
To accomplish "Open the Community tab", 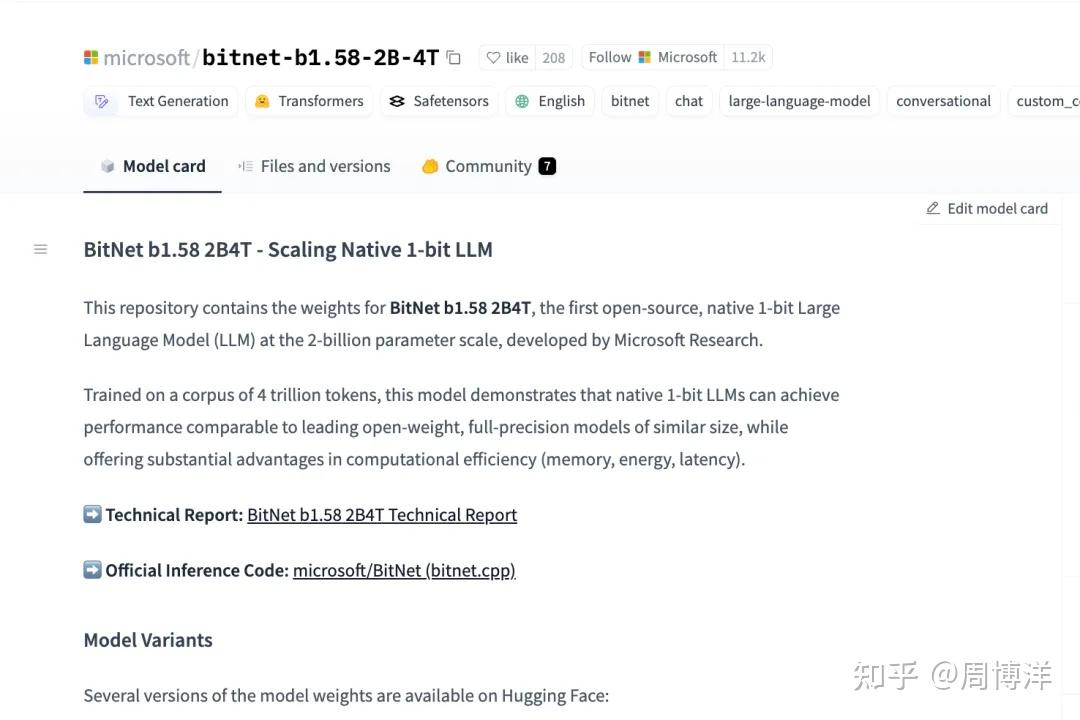I will pyautogui.click(x=488, y=165).
